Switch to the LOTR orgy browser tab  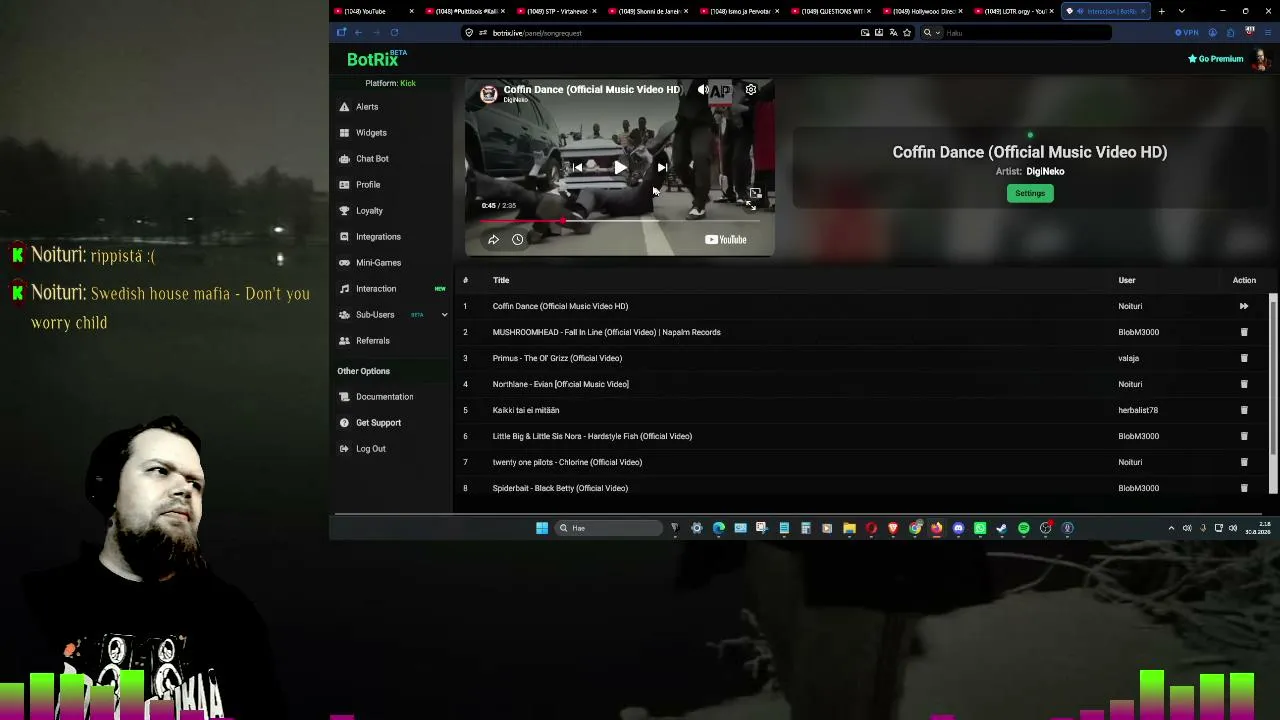point(1016,11)
